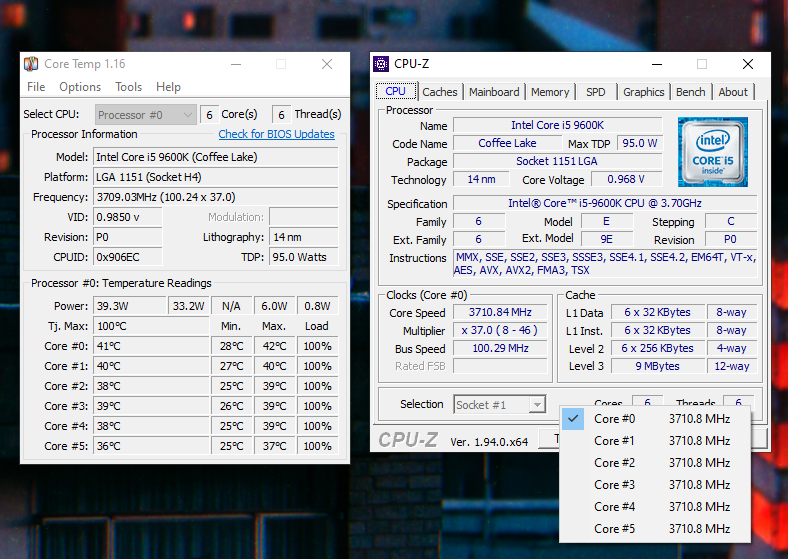Expand the Selection Socket #1 dropdown
Viewport: 788px width, 559px height.
500,405
